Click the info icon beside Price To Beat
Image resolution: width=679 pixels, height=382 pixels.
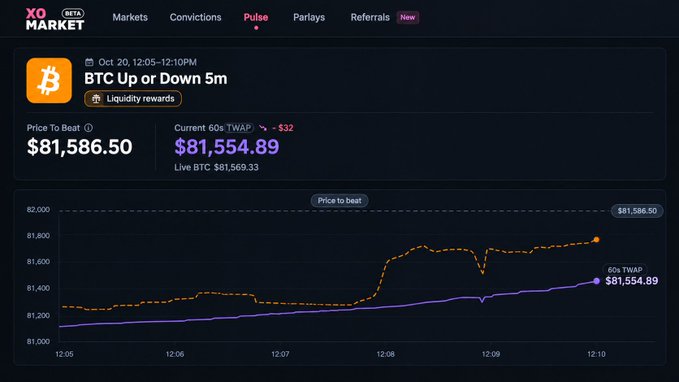88,128
